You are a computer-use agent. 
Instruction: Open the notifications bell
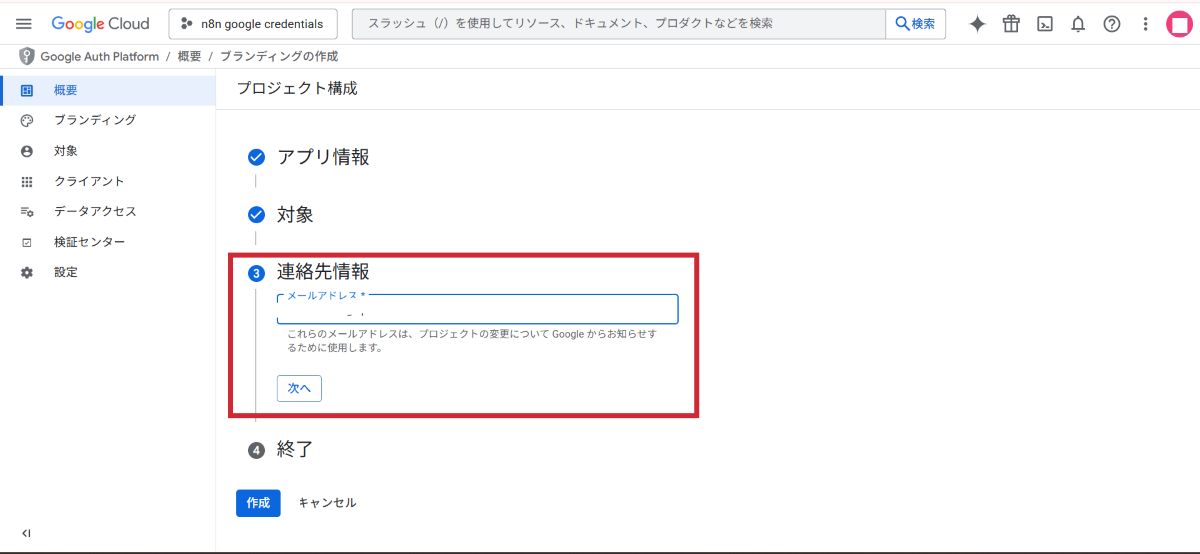pyautogui.click(x=1078, y=24)
